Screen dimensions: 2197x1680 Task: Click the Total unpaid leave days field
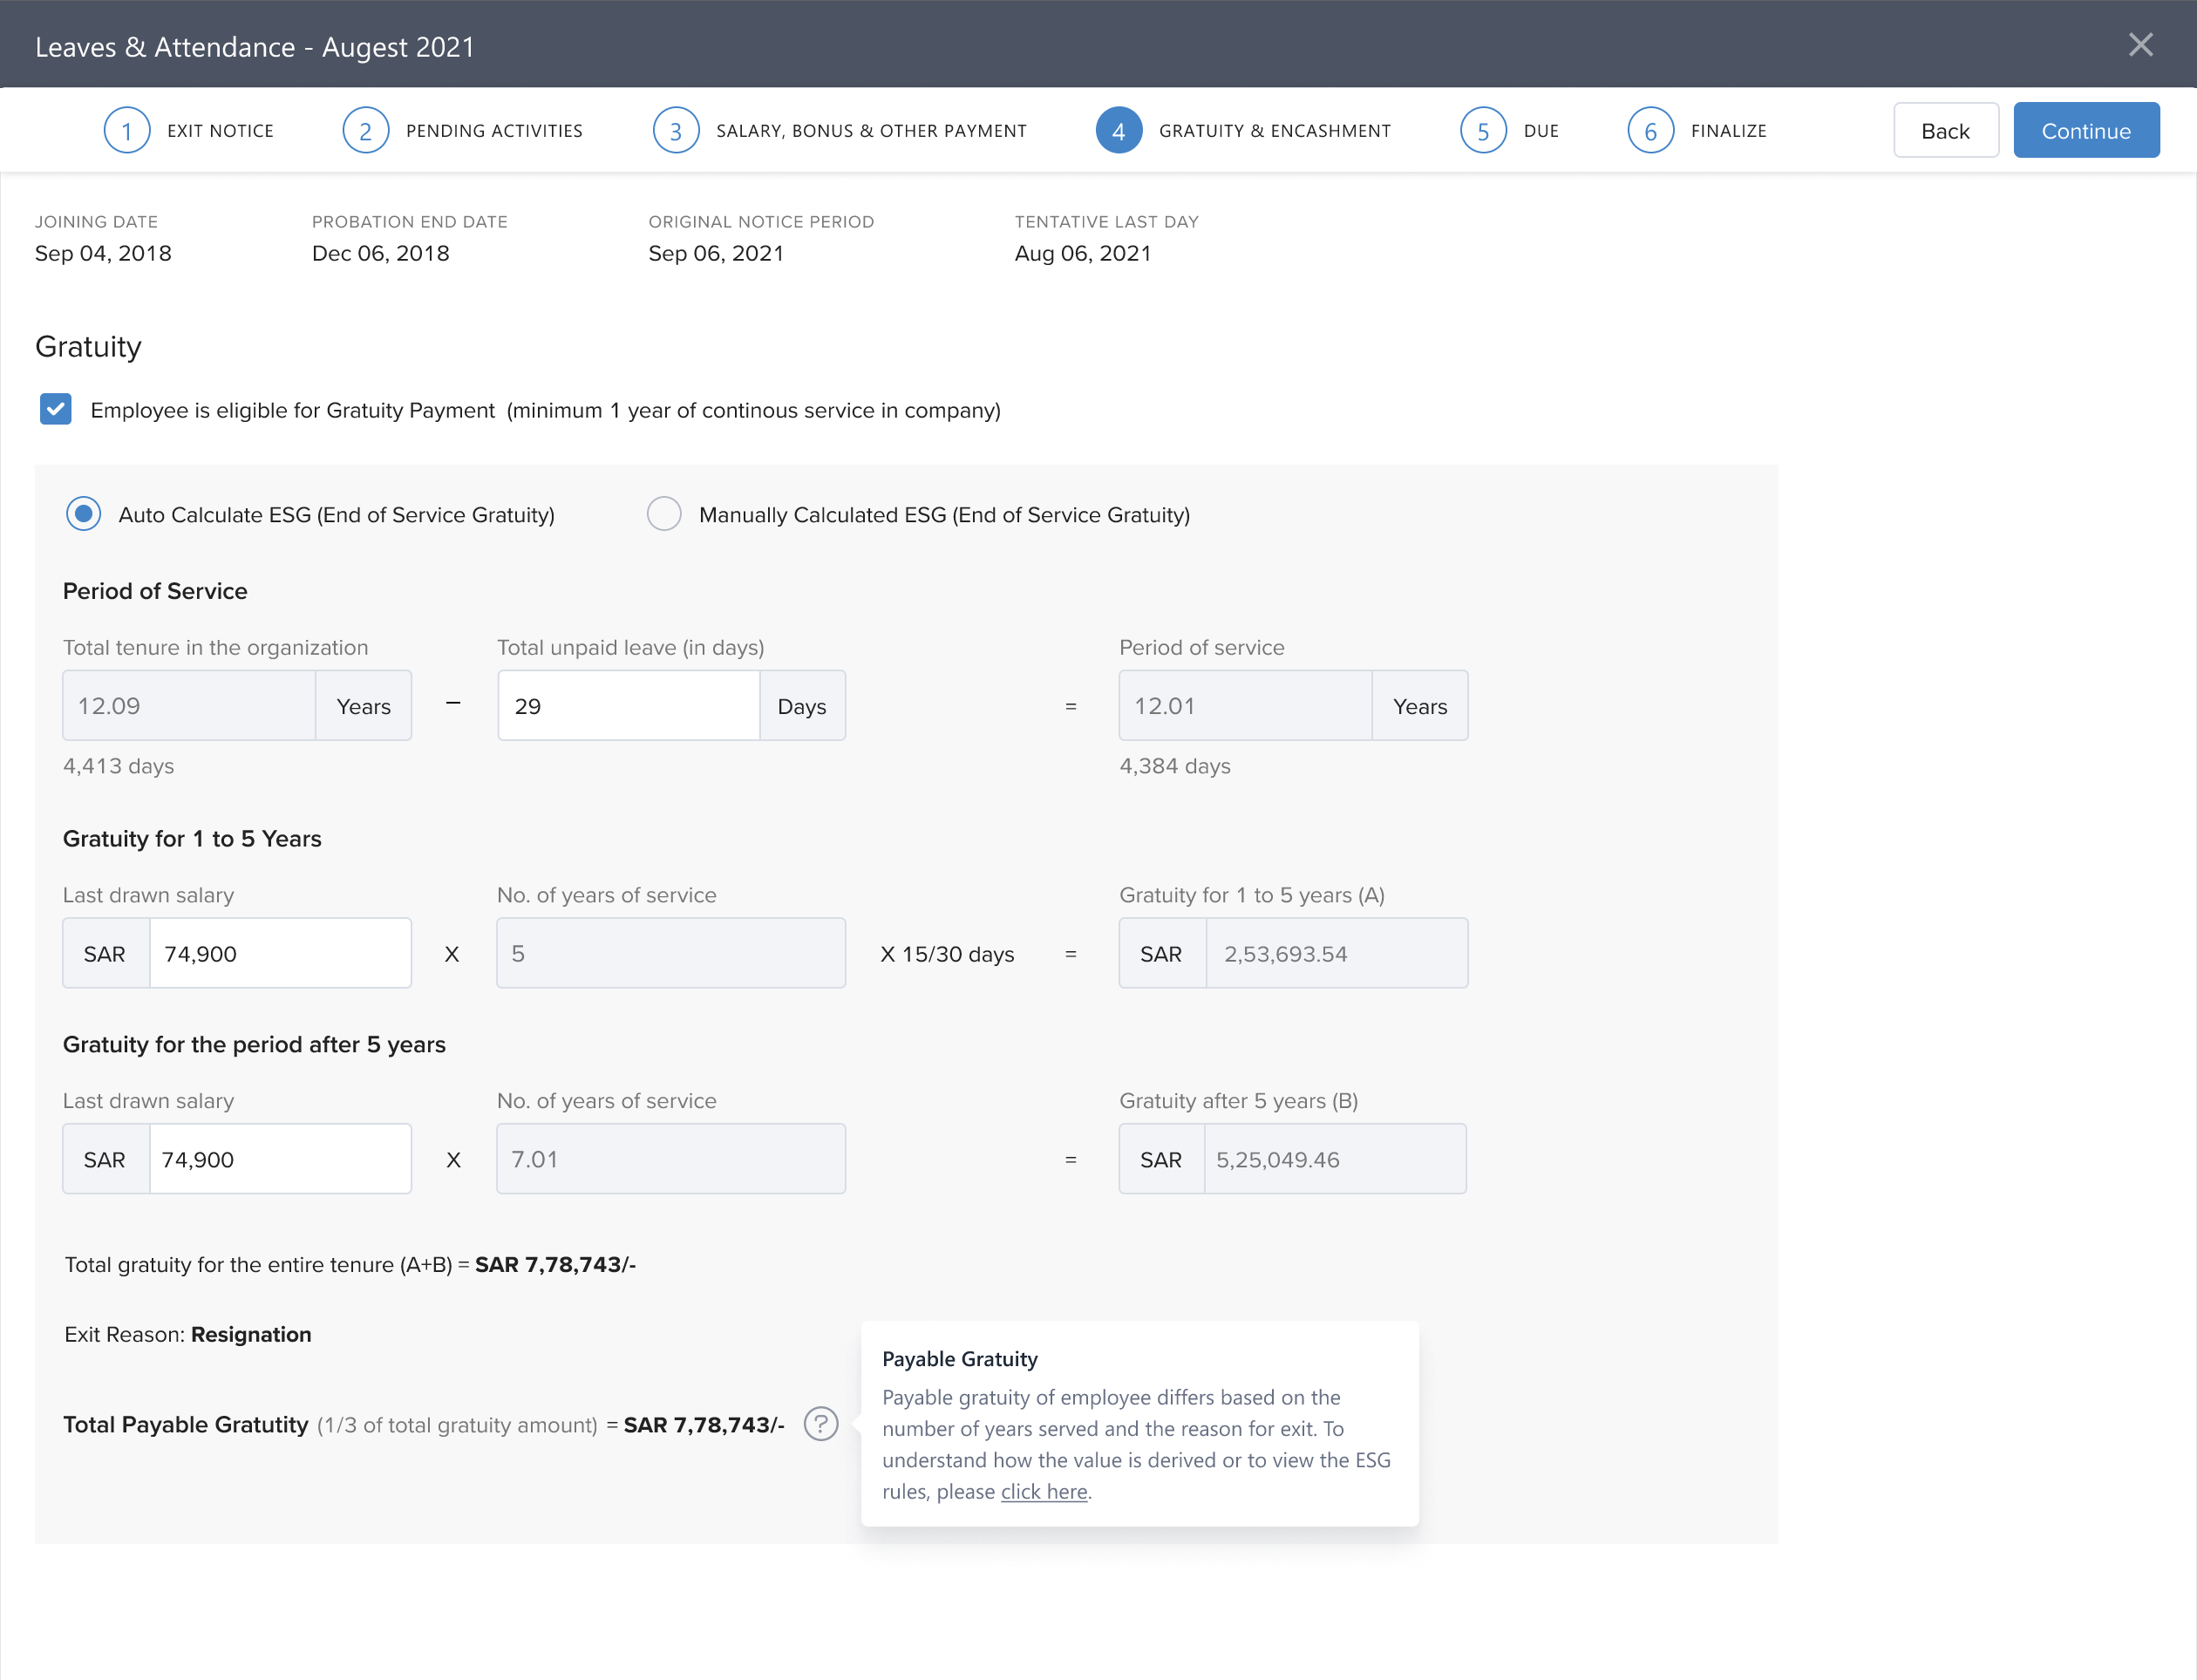628,706
